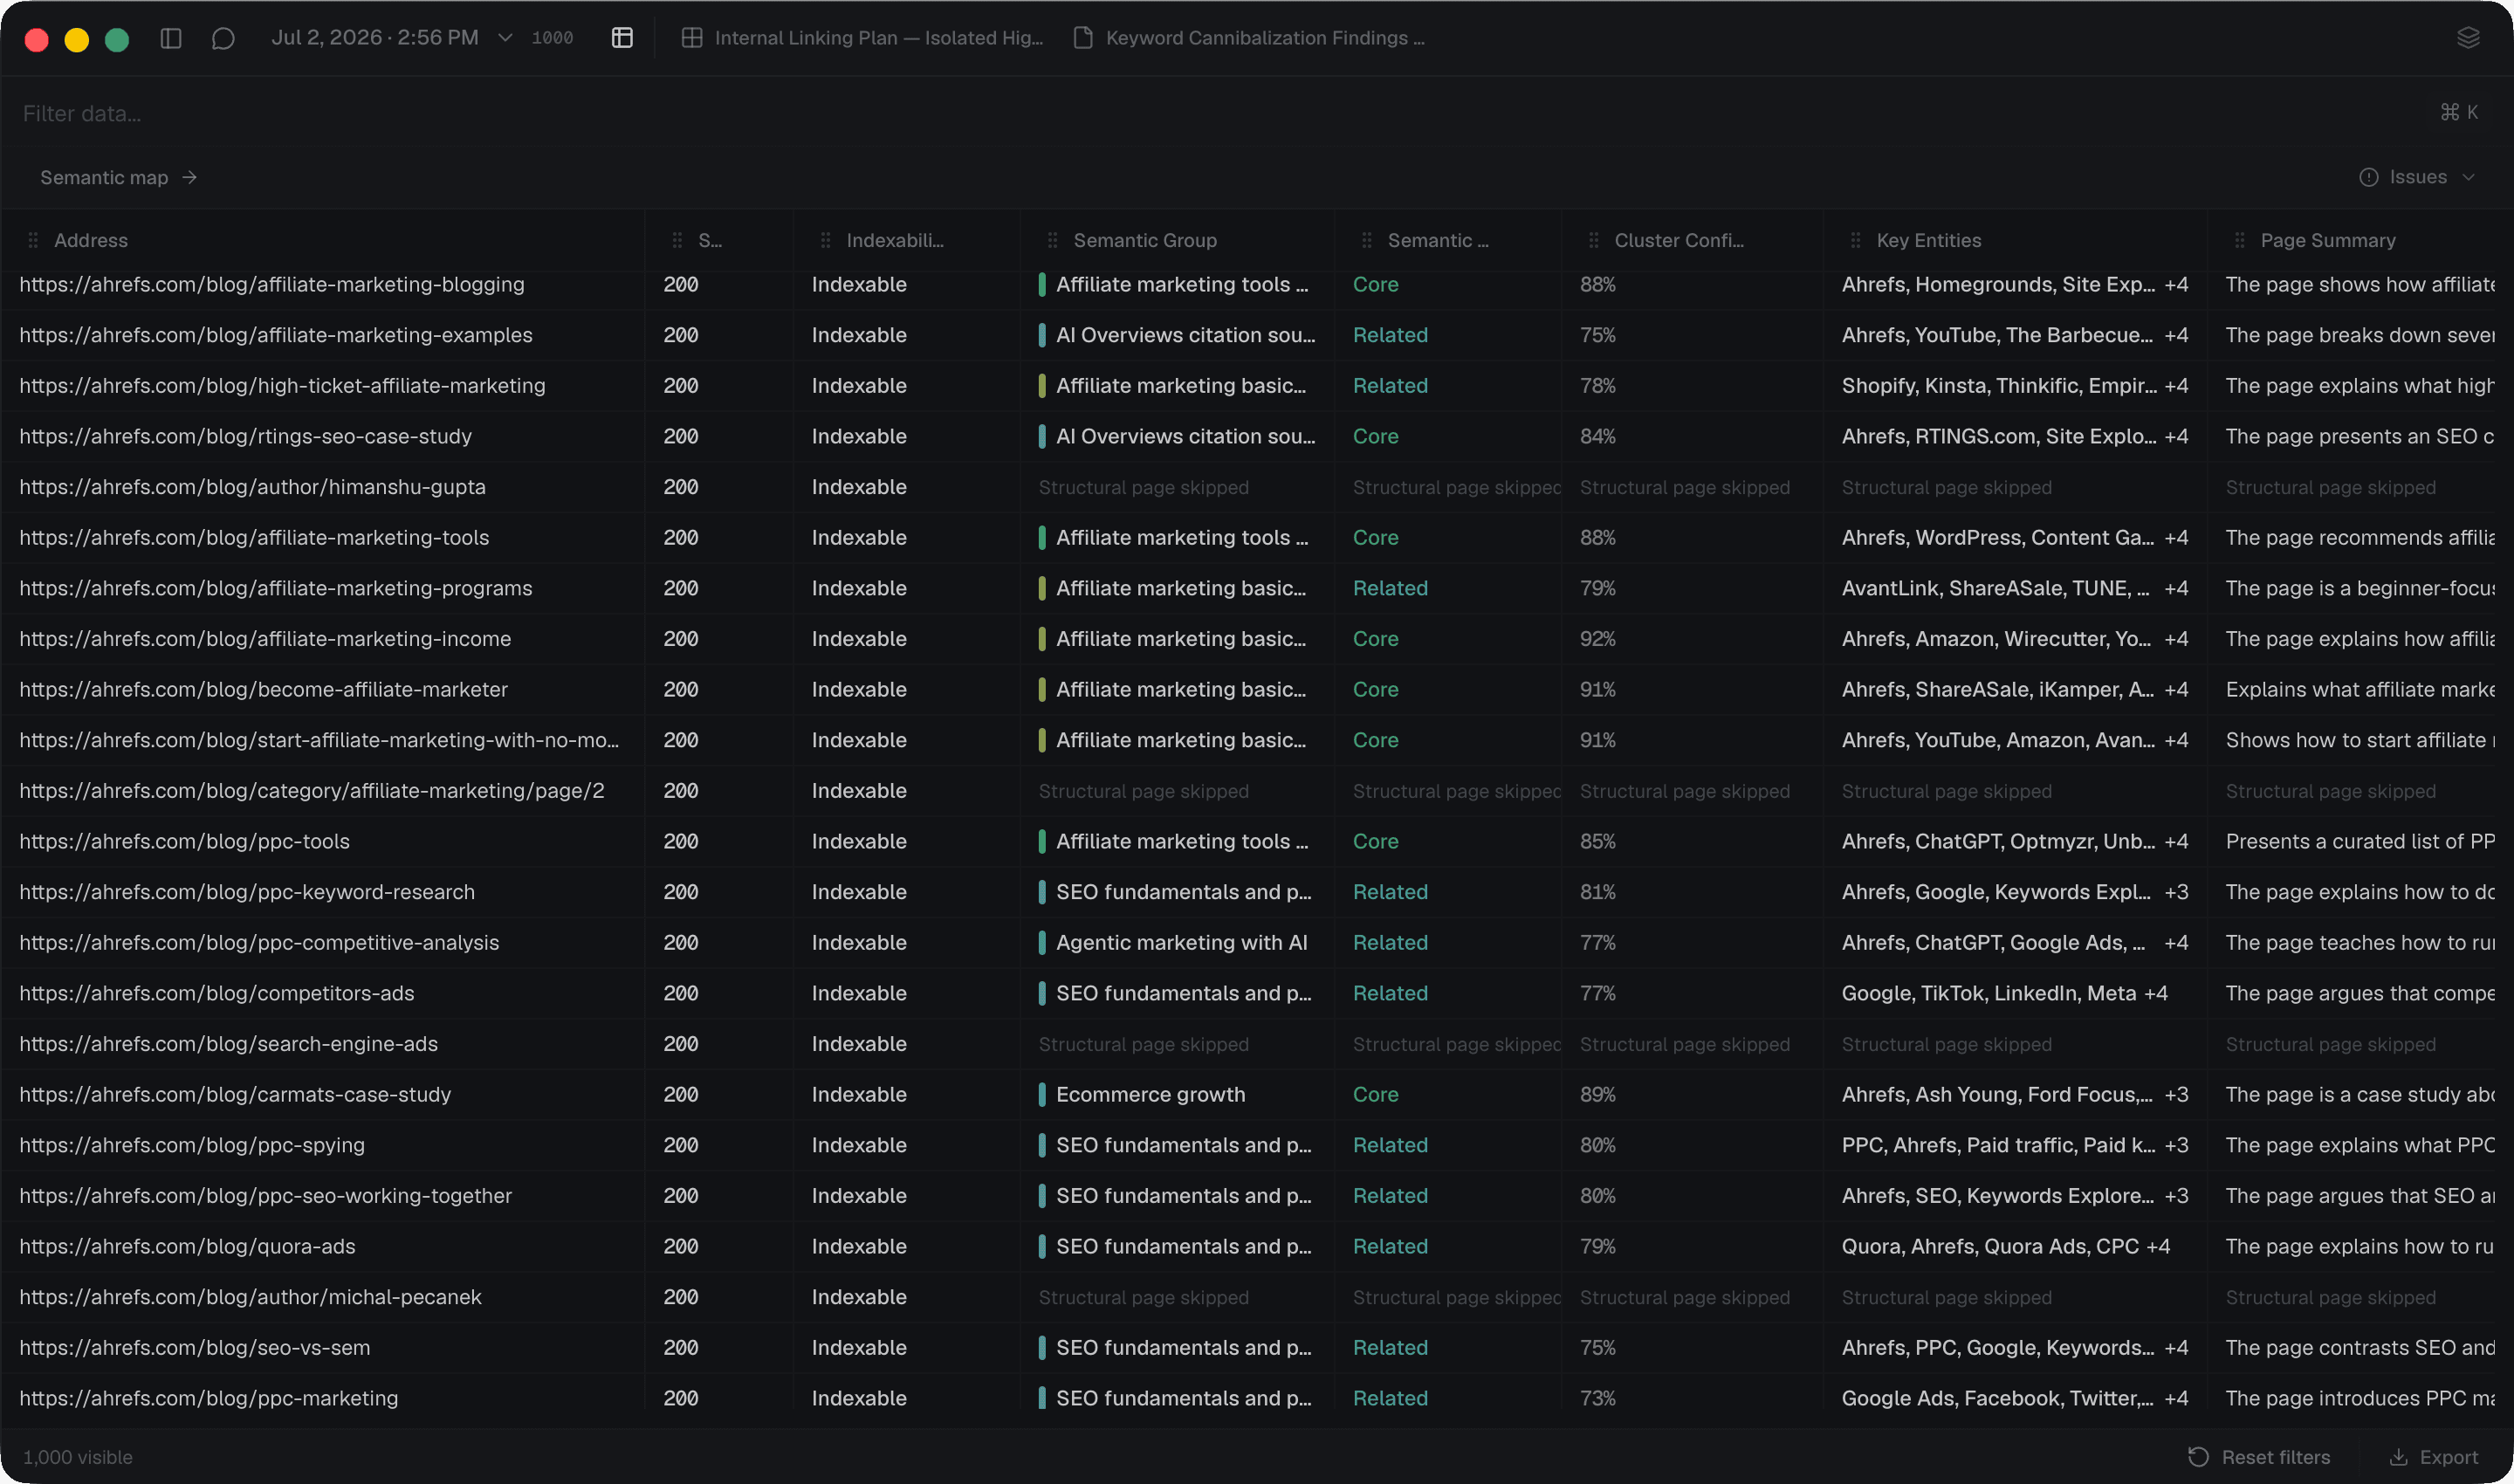Click the color bar in the rtings-seo-case-study row
2514x1484 pixels.
point(1042,436)
